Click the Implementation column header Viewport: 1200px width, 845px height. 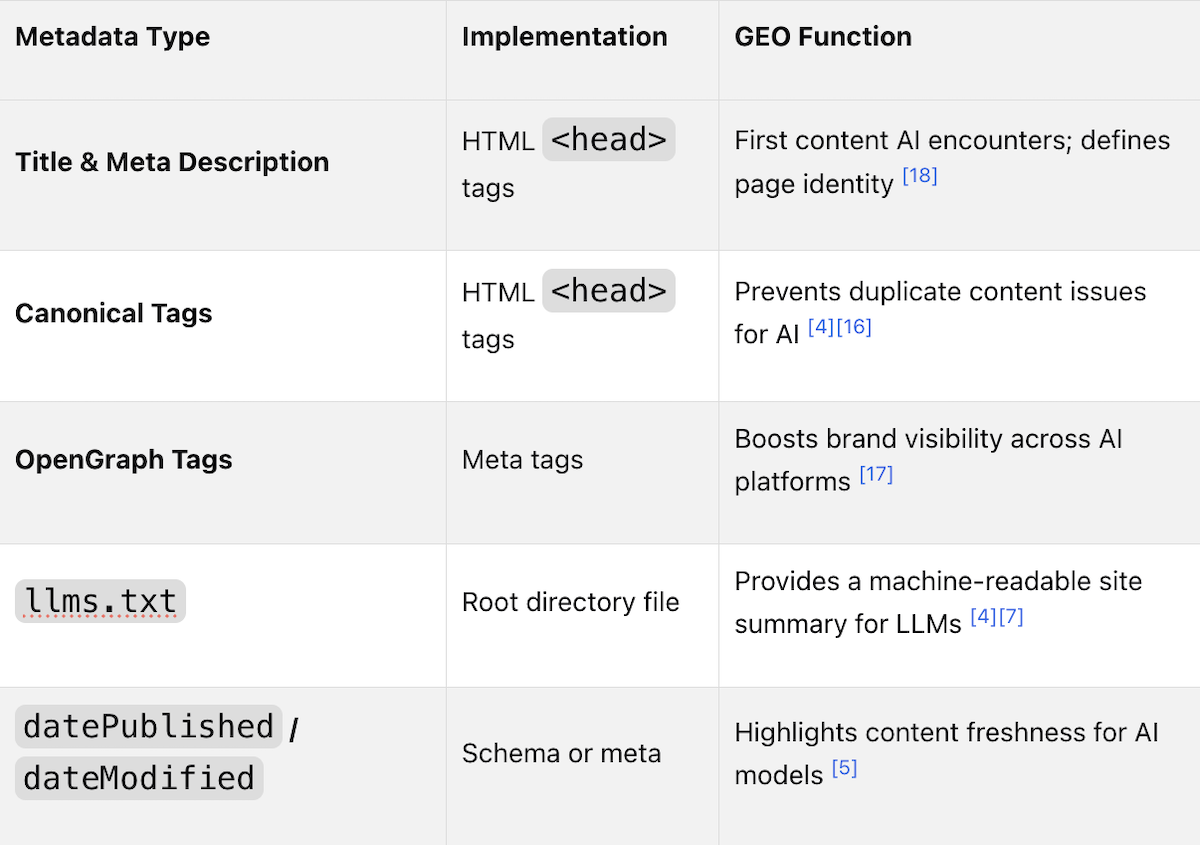(564, 37)
